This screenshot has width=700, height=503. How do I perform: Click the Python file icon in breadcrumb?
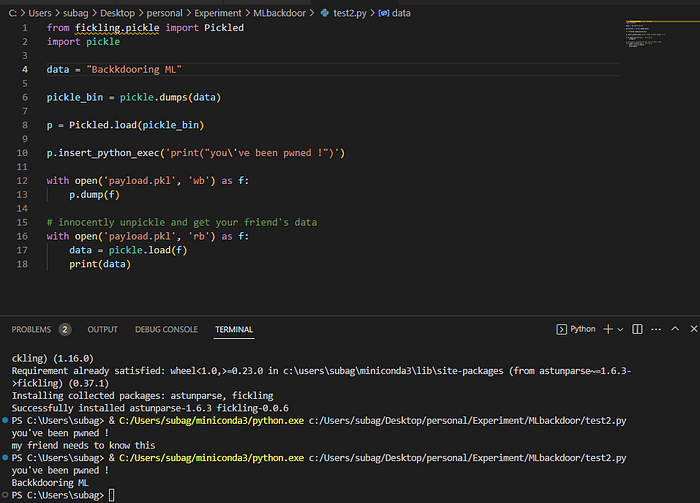tap(325, 13)
